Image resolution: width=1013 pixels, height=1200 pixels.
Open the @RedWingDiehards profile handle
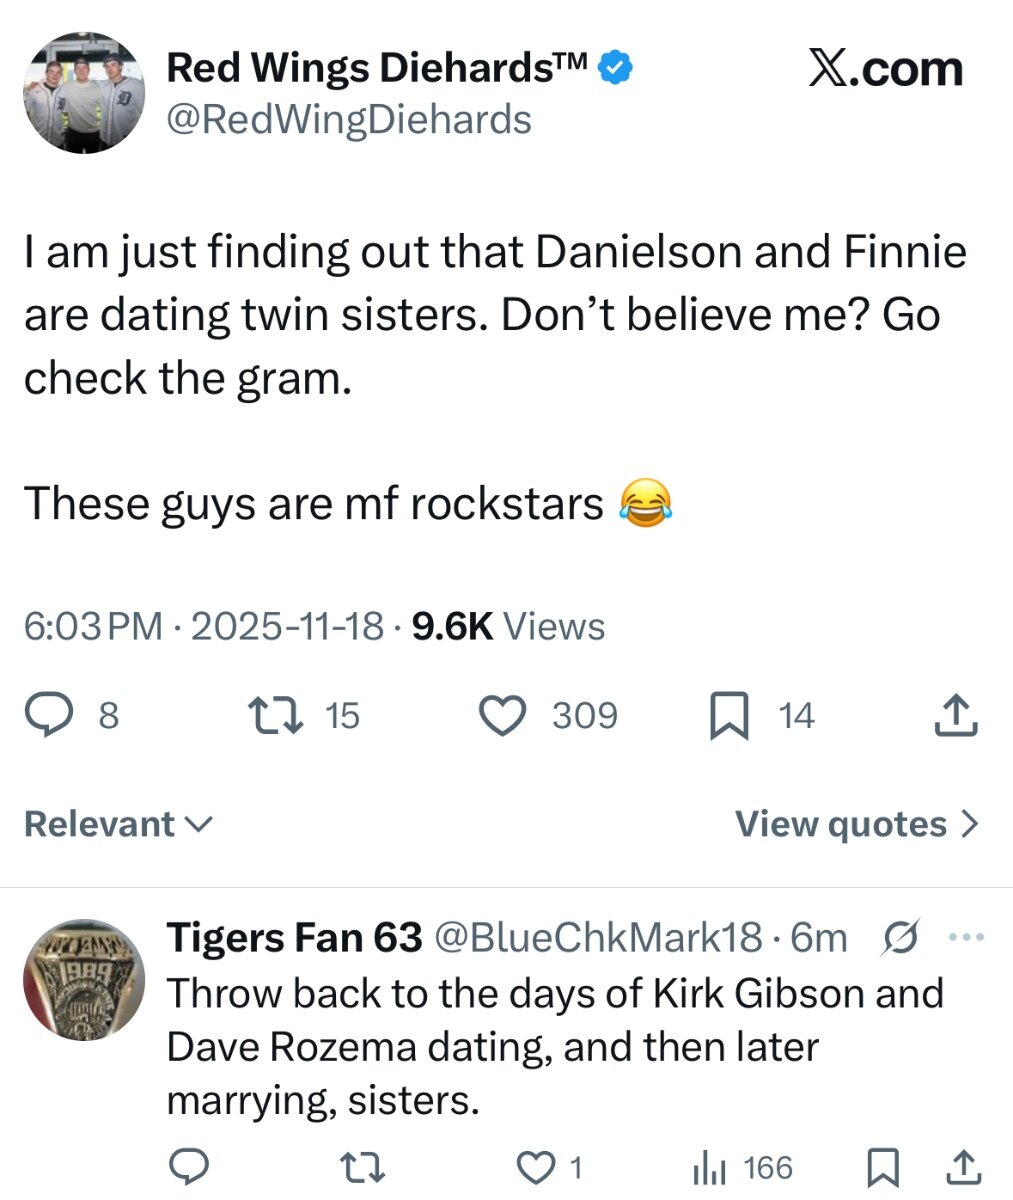tap(348, 119)
